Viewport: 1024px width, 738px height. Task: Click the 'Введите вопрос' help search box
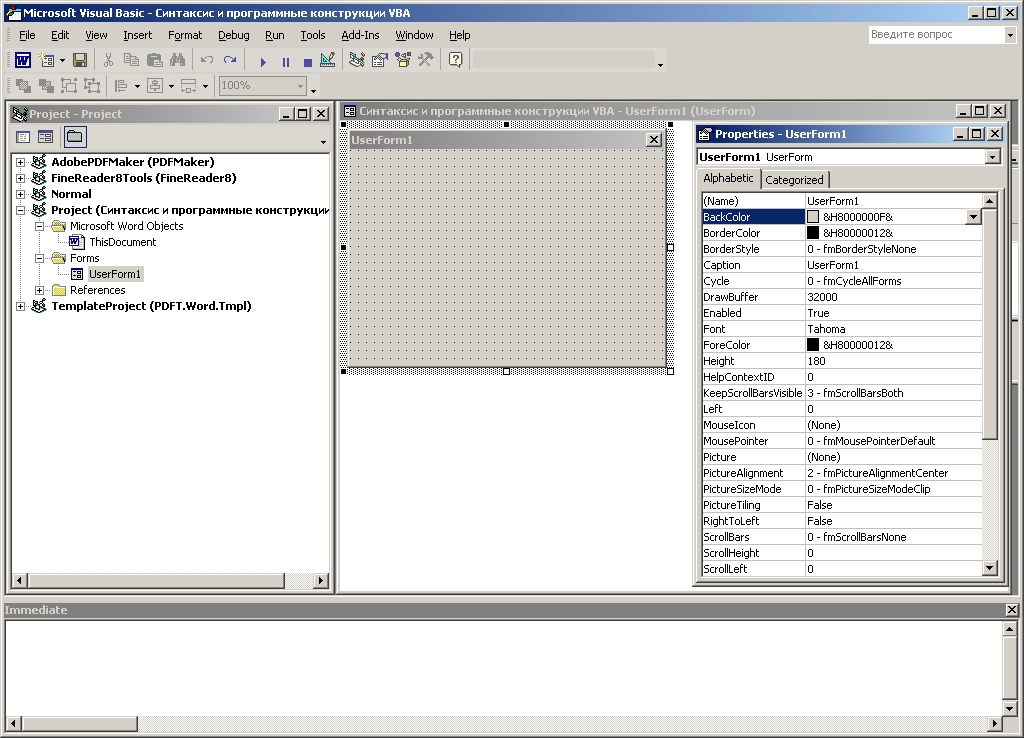(x=936, y=35)
